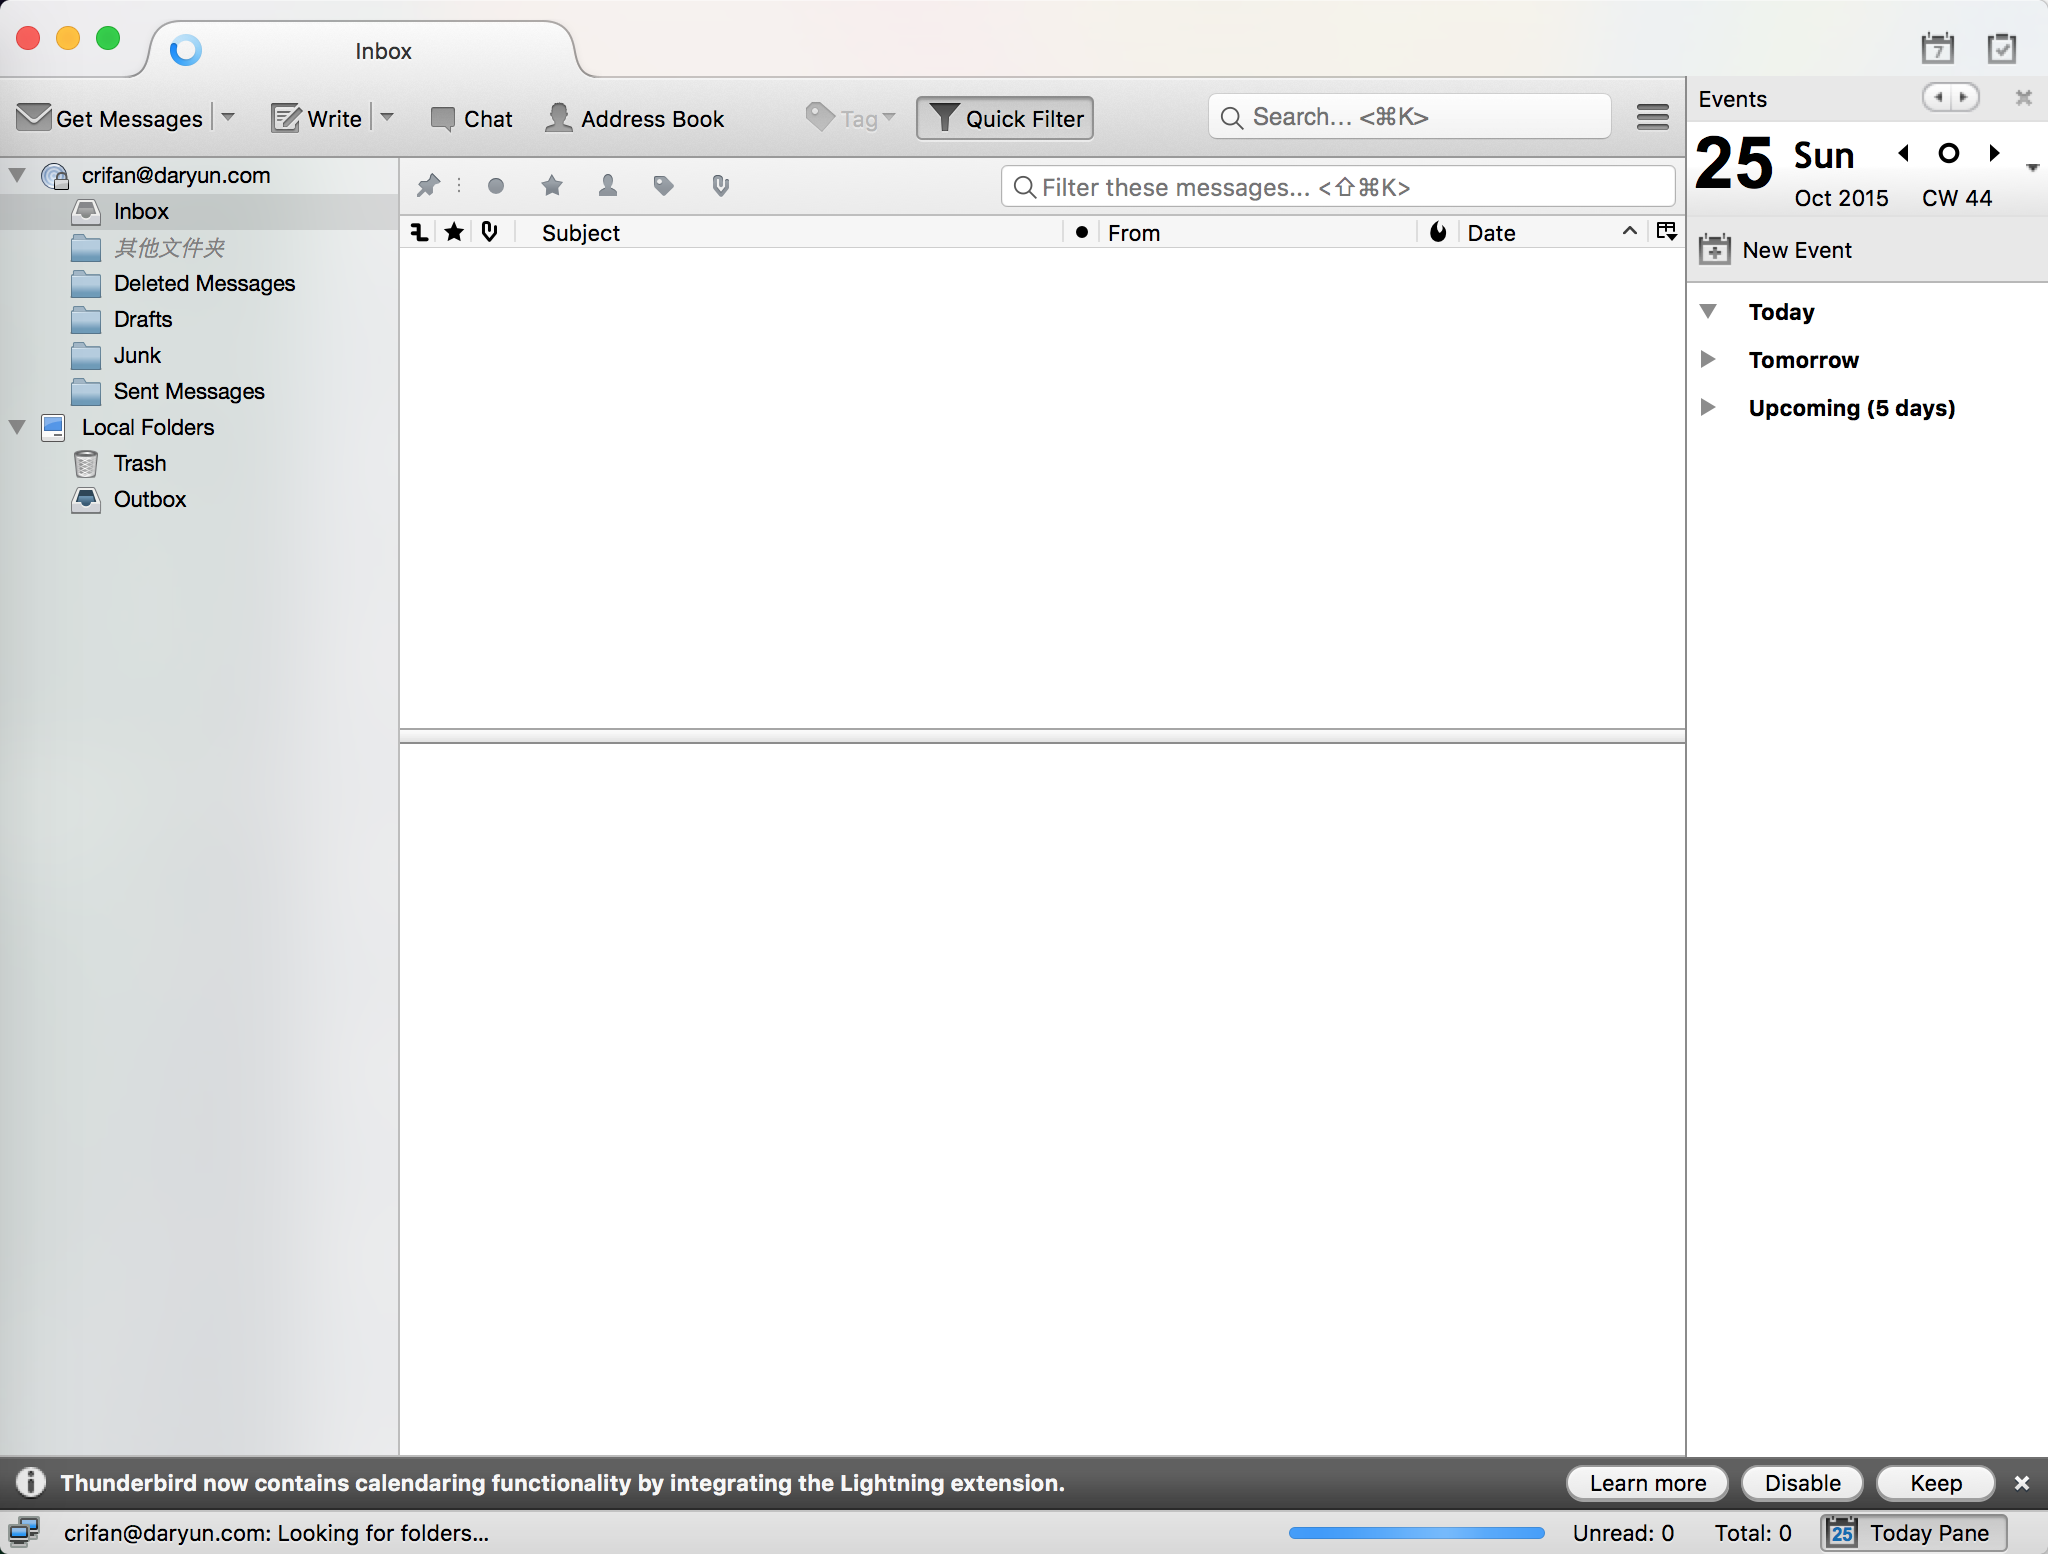Click the Learn more button
Image resolution: width=2048 pixels, height=1554 pixels.
click(x=1647, y=1483)
